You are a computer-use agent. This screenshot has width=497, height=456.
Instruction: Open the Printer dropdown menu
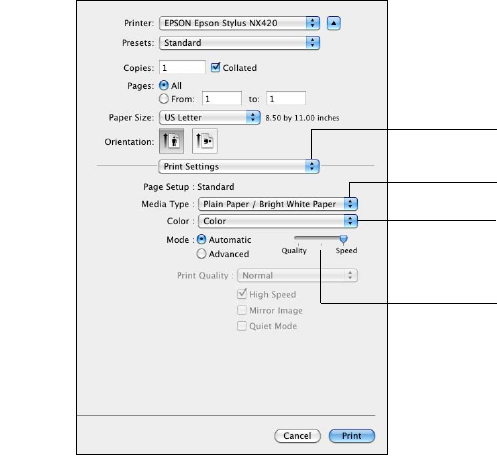[239, 23]
